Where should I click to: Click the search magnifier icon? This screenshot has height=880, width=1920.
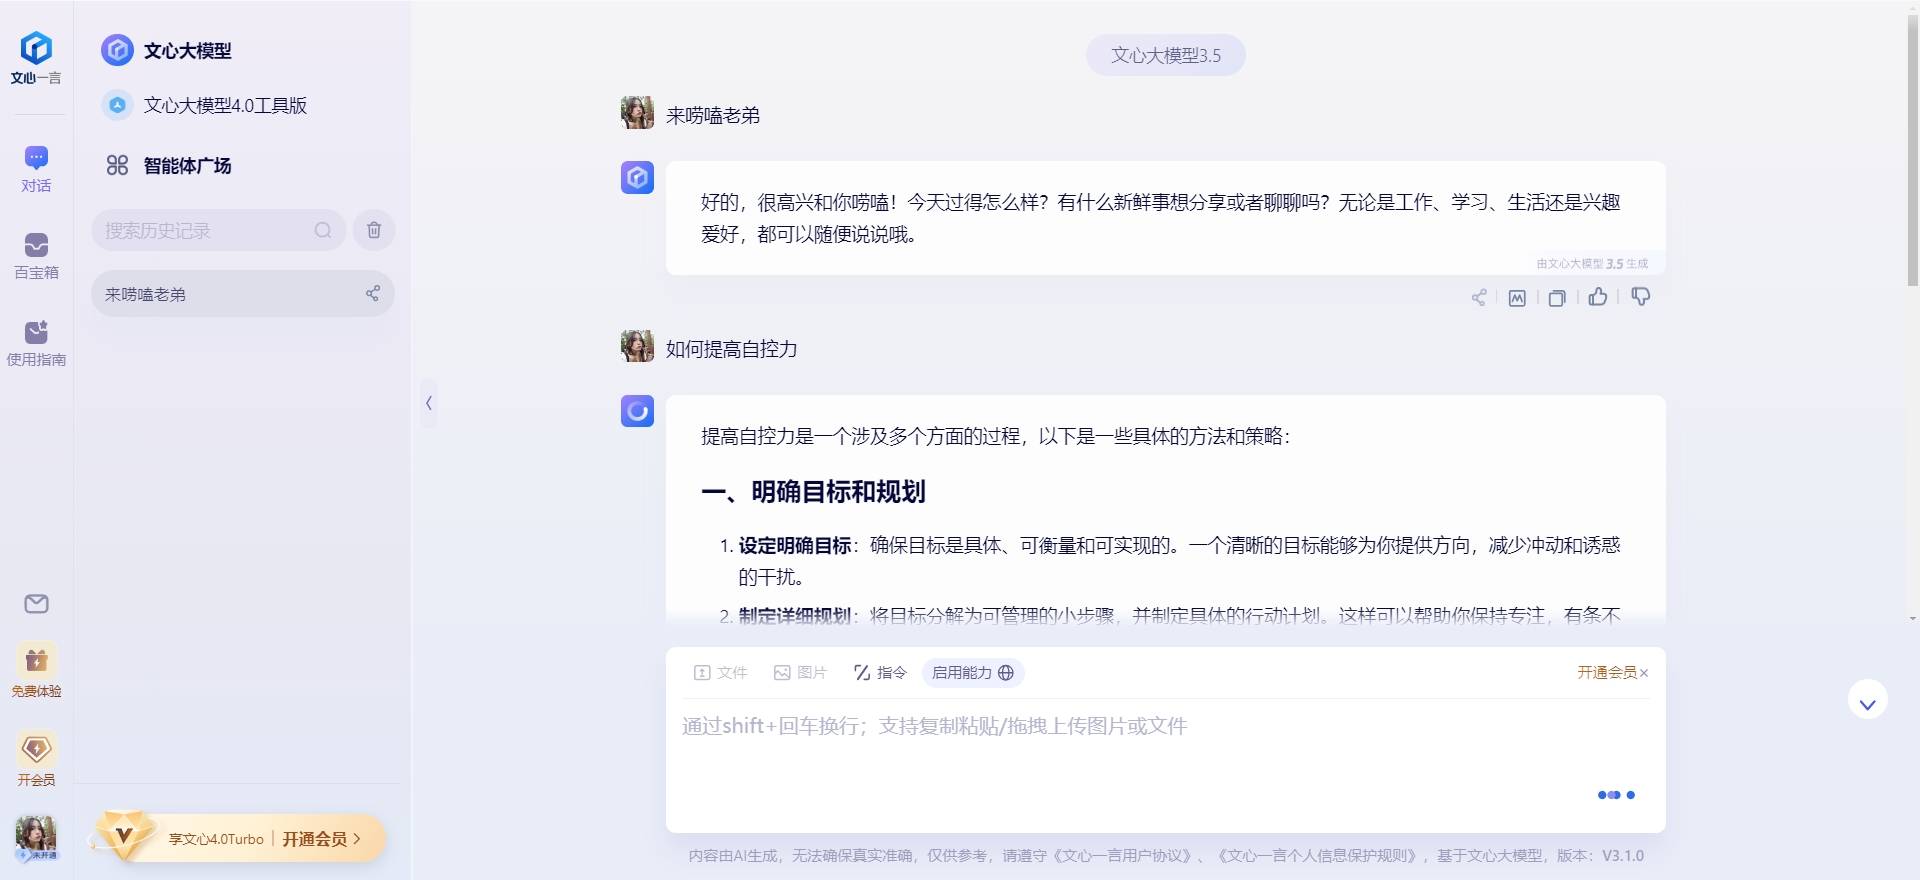point(323,230)
